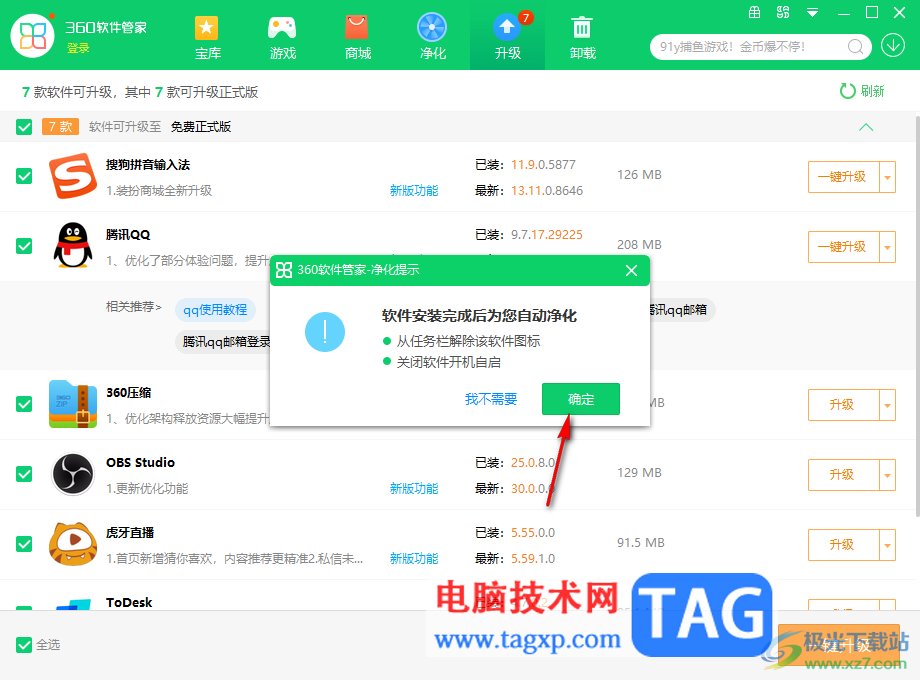This screenshot has width=920, height=680.
Task: Uncheck the 腾讯QQ checkbox
Action: [24, 246]
